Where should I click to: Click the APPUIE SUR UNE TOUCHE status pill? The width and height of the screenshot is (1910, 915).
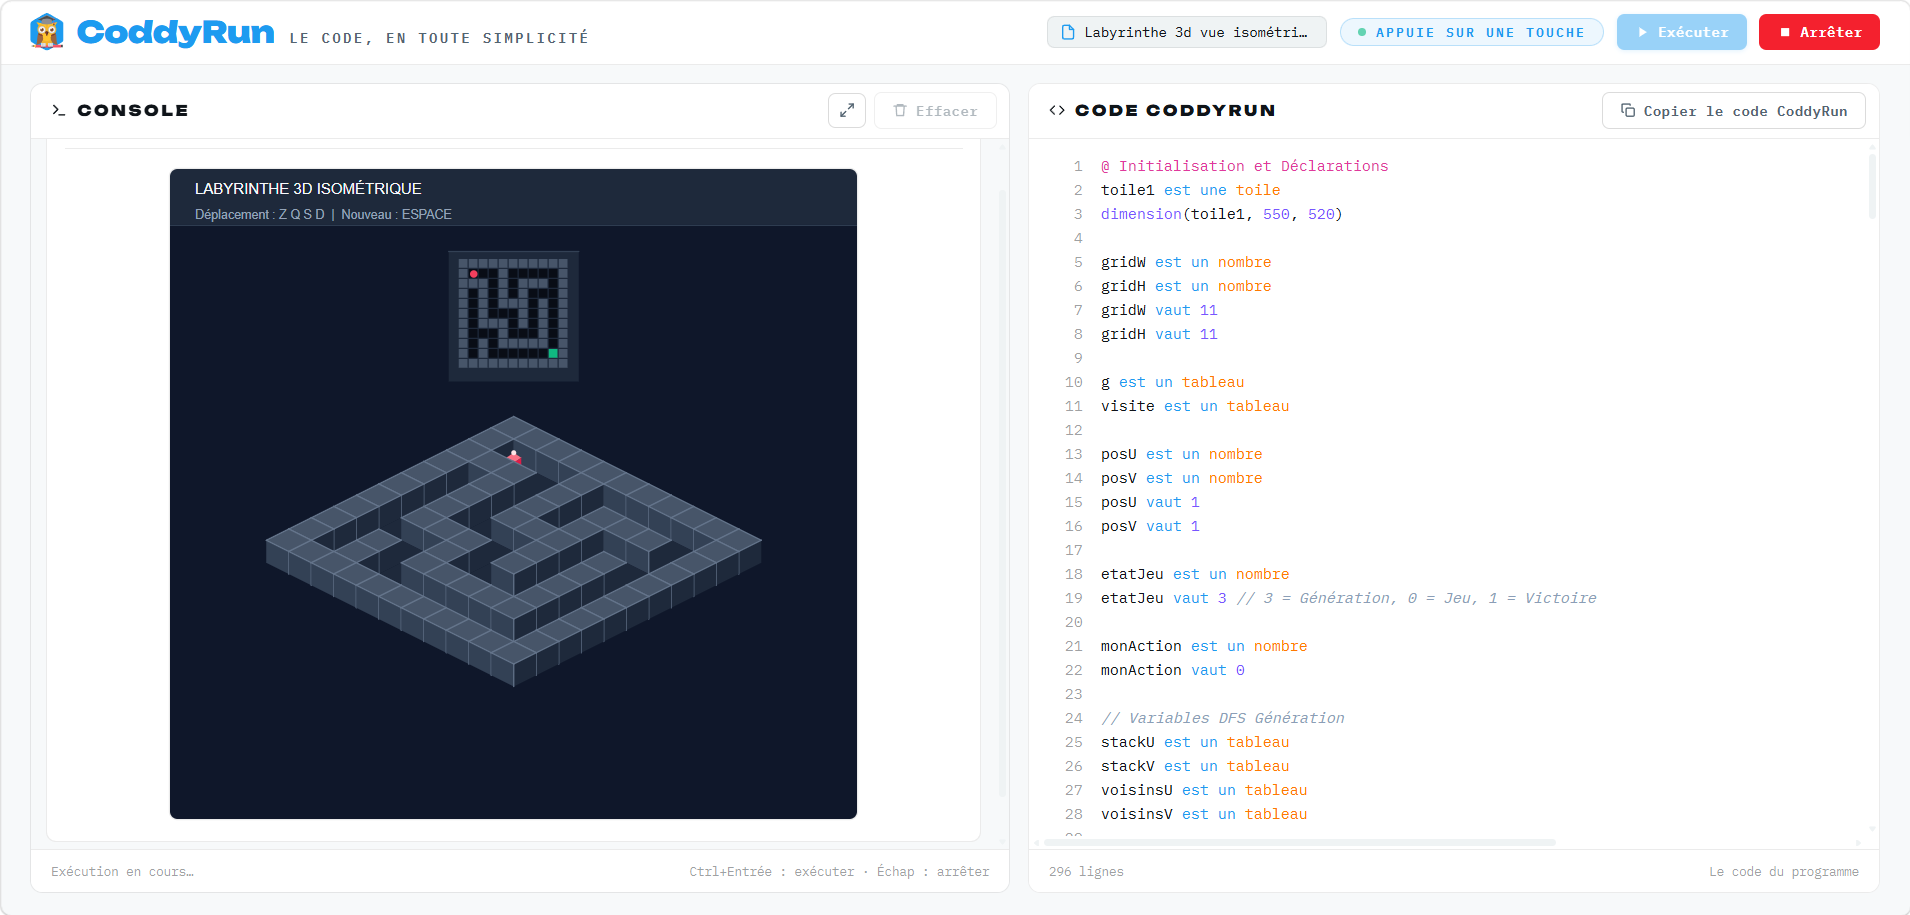tap(1471, 32)
